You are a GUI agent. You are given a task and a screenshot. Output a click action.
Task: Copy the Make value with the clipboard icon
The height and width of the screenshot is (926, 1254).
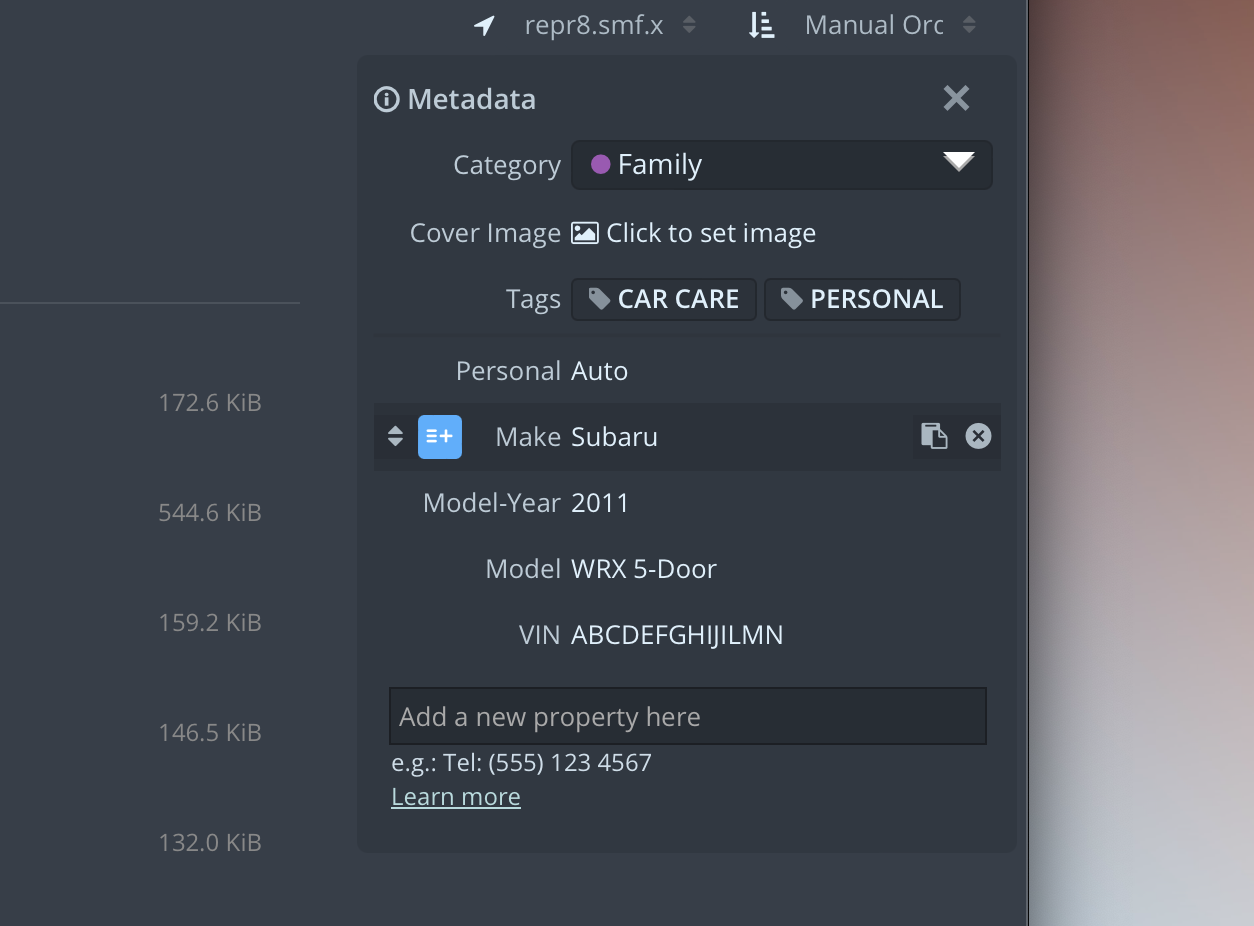click(x=934, y=436)
